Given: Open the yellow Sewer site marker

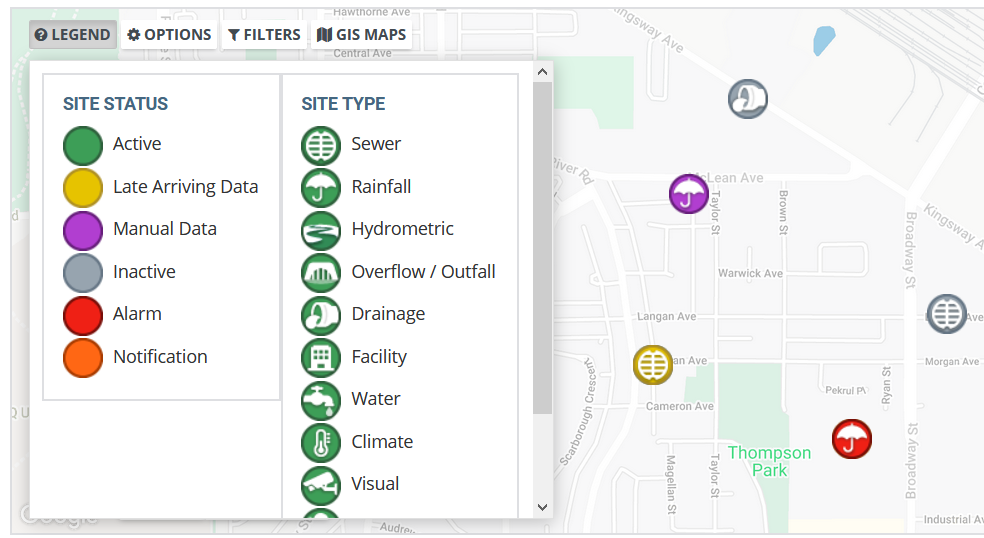Looking at the screenshot, I should click(653, 365).
